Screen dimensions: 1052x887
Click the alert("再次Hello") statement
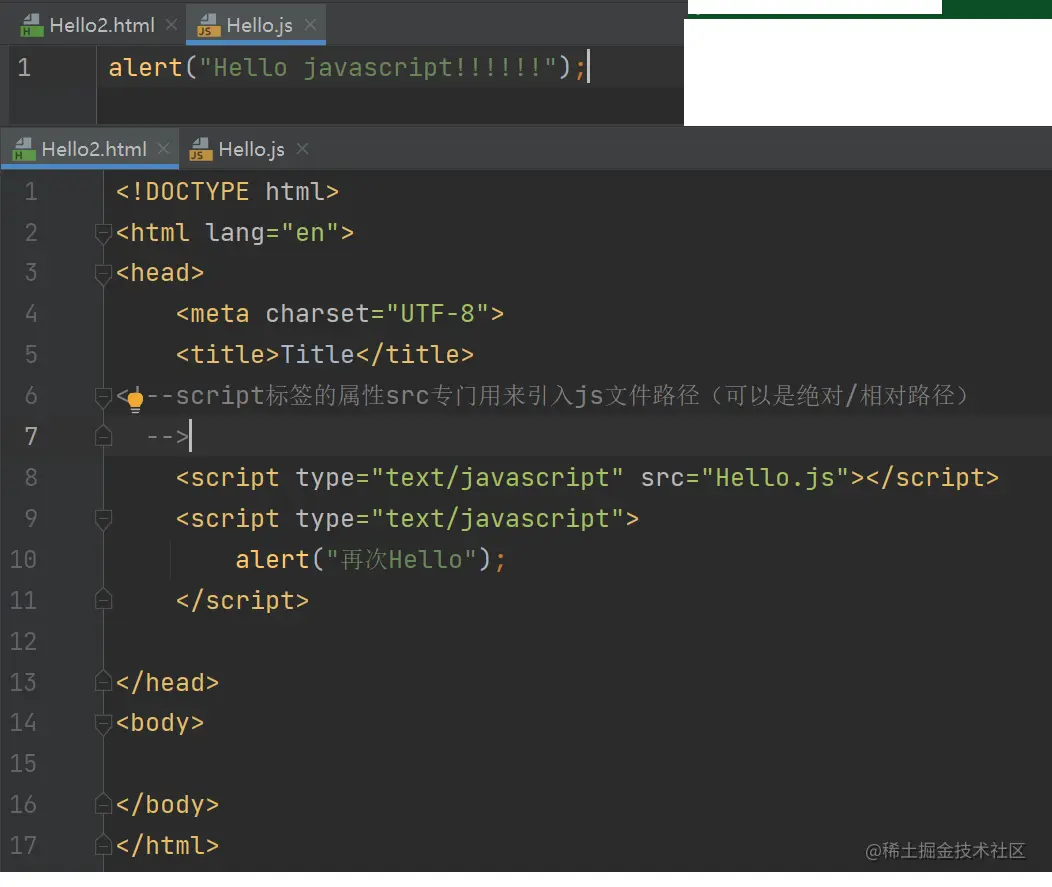click(x=370, y=560)
